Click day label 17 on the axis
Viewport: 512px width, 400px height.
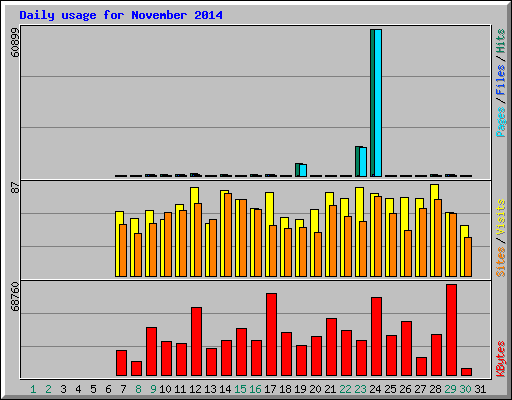[270, 389]
